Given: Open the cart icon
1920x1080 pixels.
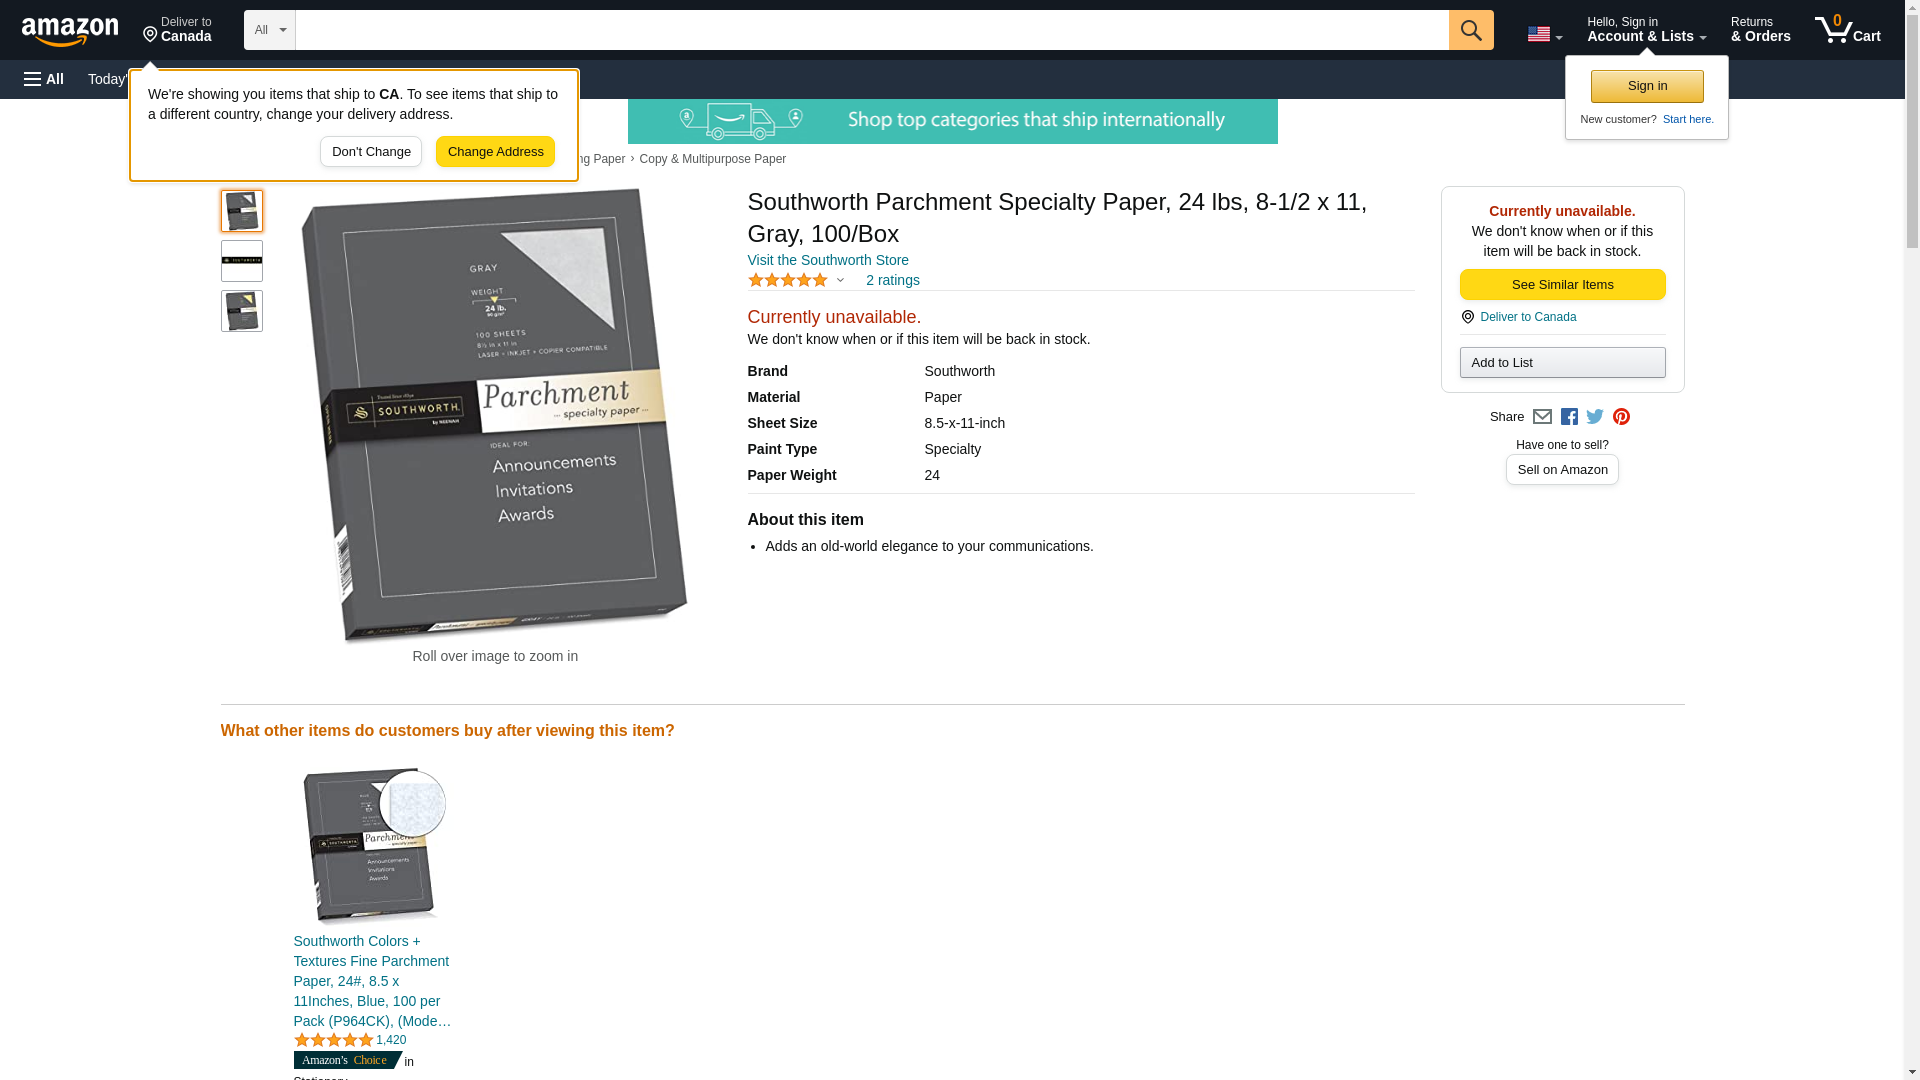Looking at the screenshot, I should pos(1847,29).
